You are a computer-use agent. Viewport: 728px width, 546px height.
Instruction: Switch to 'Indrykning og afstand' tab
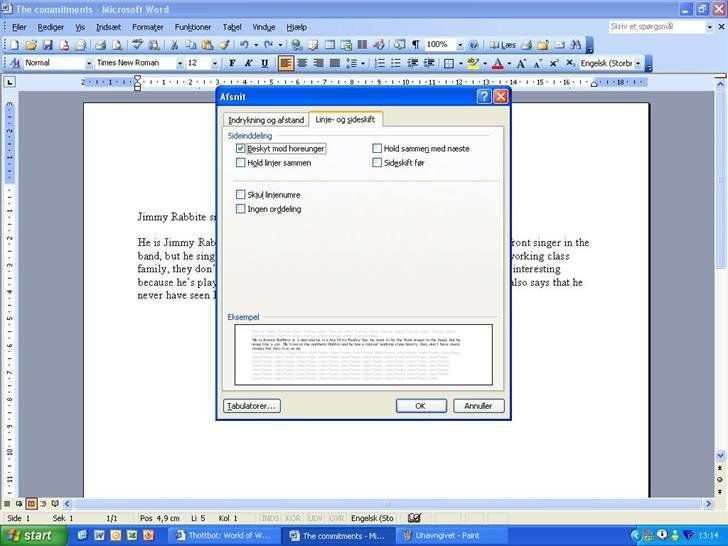point(265,120)
